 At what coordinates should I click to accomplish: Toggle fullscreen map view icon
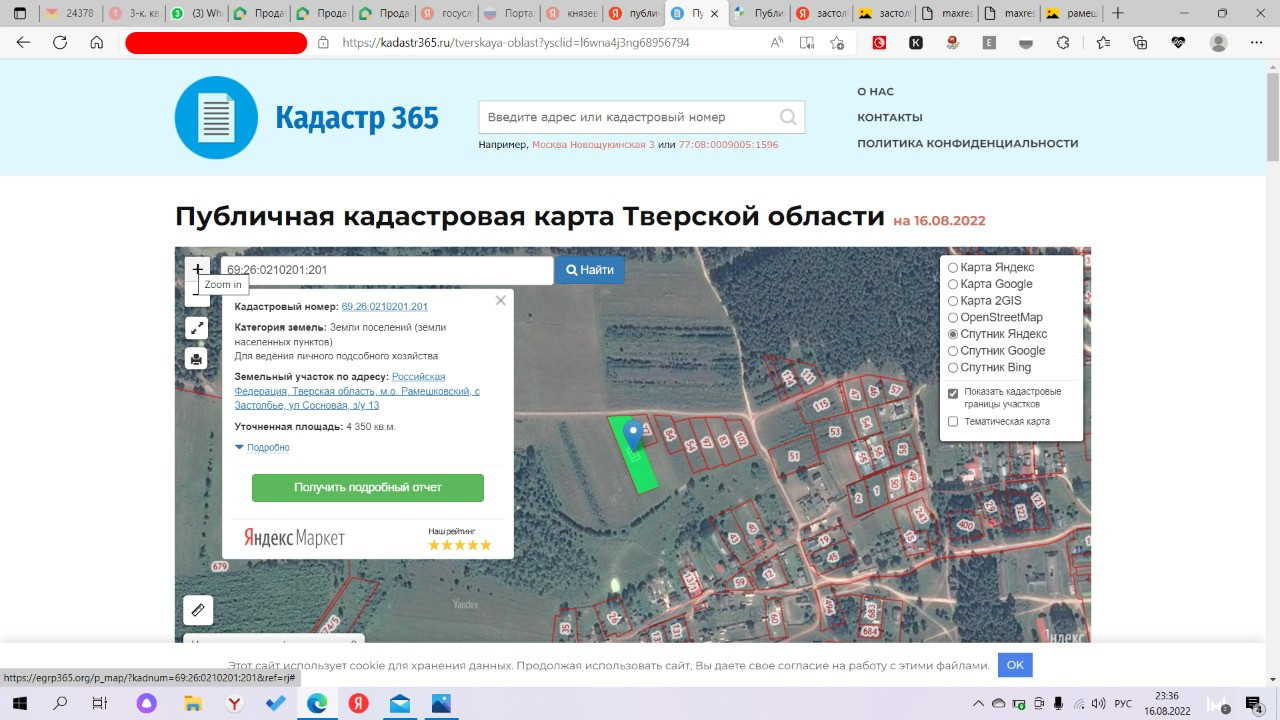[197, 328]
